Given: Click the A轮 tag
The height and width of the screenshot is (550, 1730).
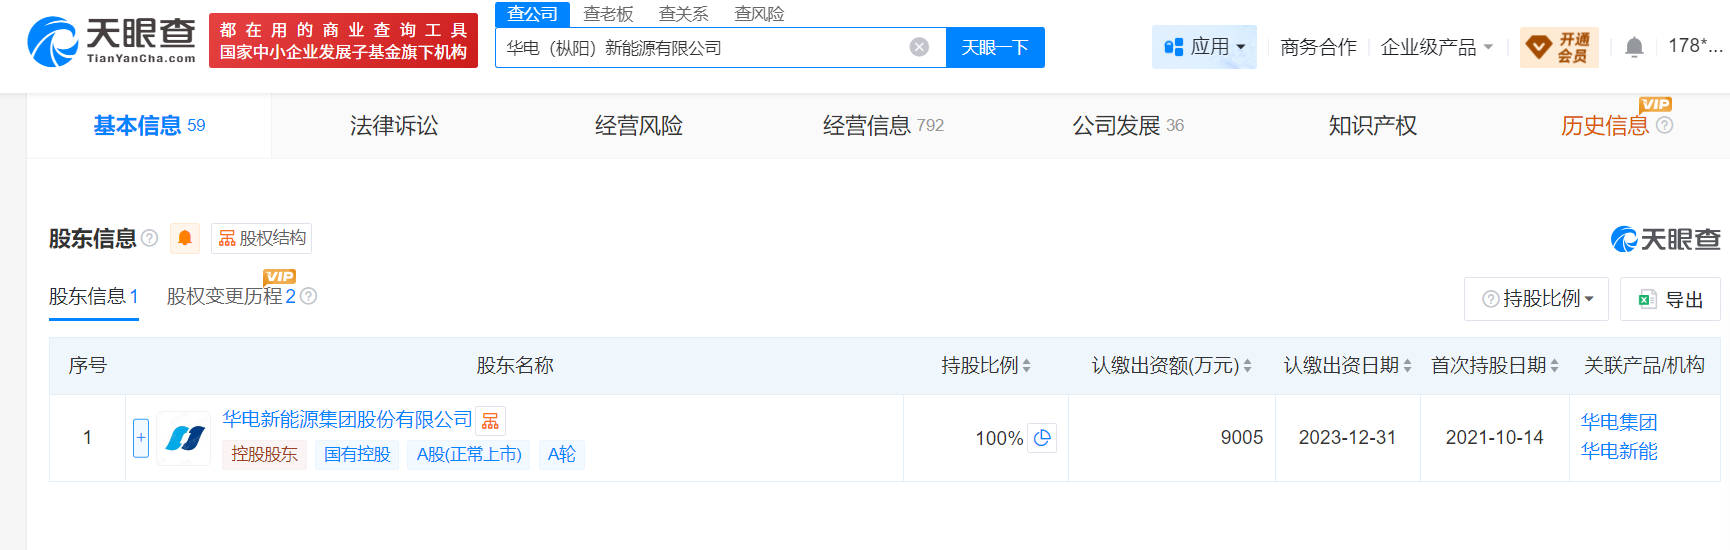Looking at the screenshot, I should coord(562,454).
